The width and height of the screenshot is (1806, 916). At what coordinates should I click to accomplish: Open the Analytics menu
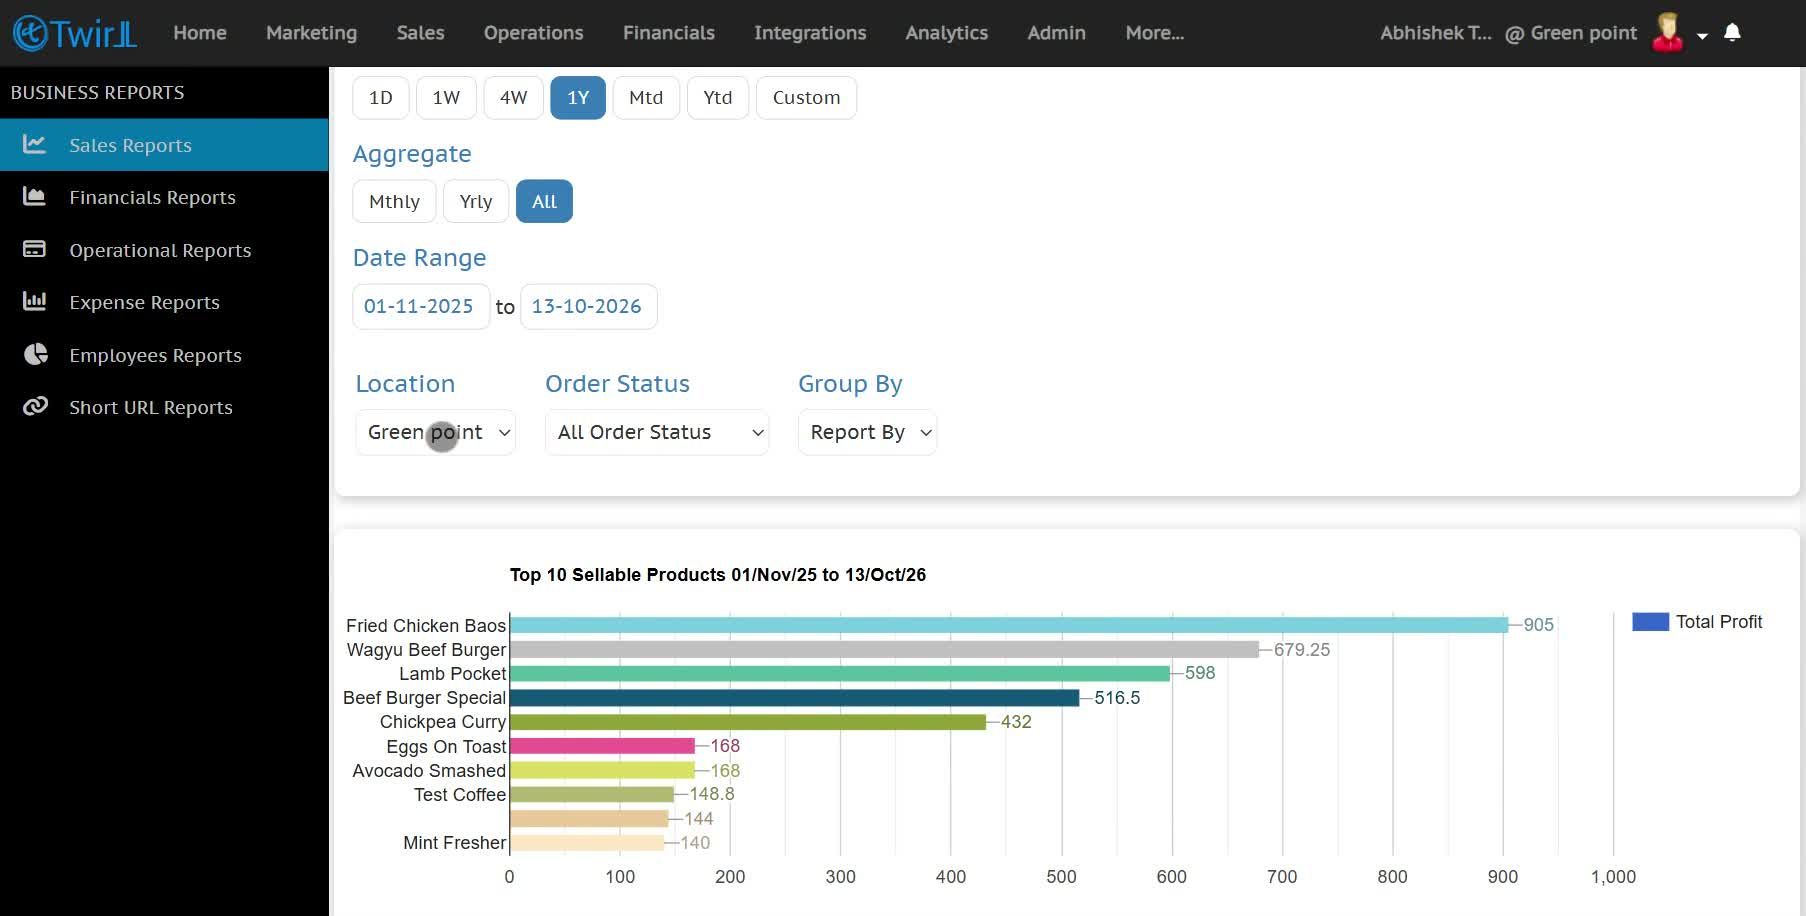947,33
